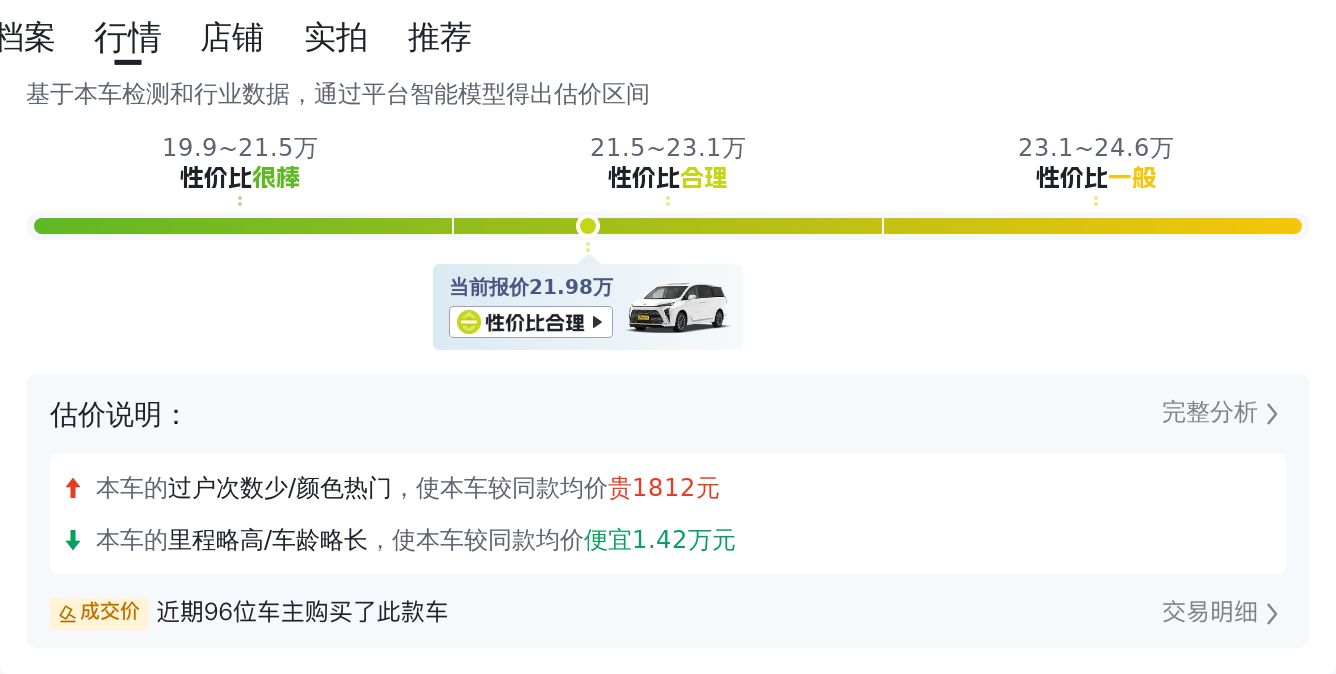The height and width of the screenshot is (674, 1336).
Task: Click the white MPV car thumbnail
Action: [x=678, y=307]
